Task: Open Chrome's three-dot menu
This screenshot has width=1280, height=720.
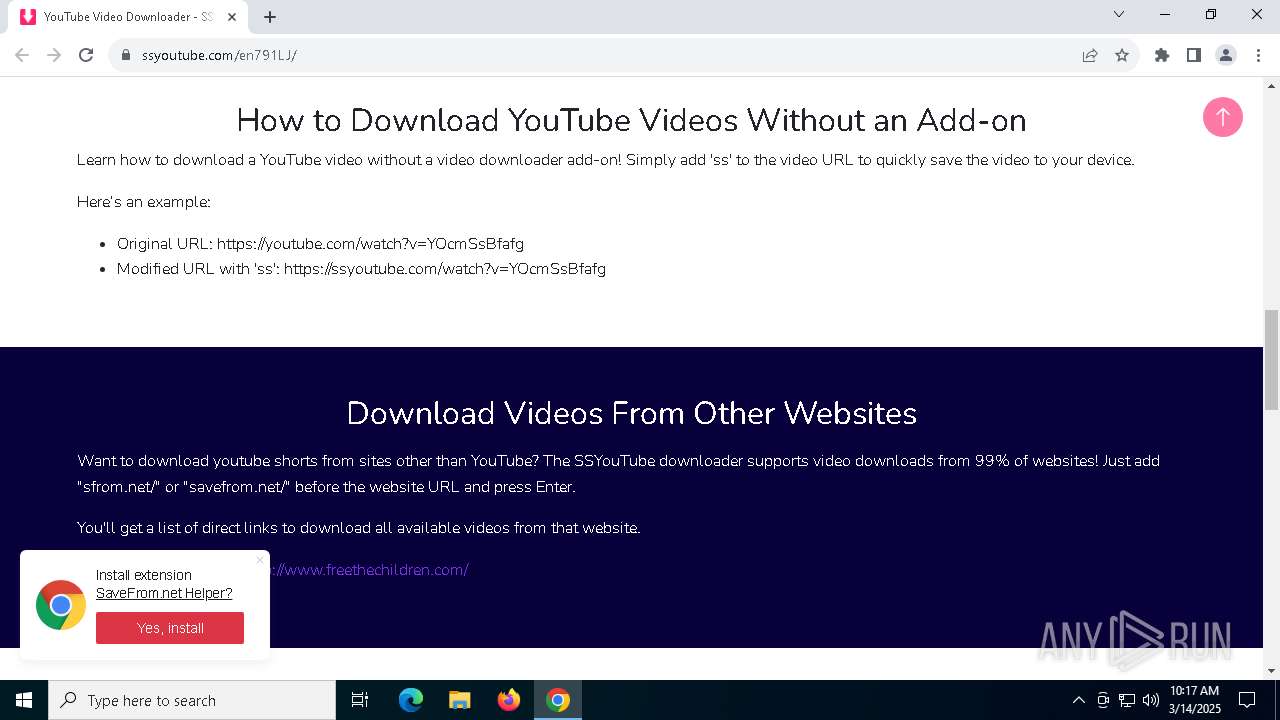Action: tap(1258, 55)
